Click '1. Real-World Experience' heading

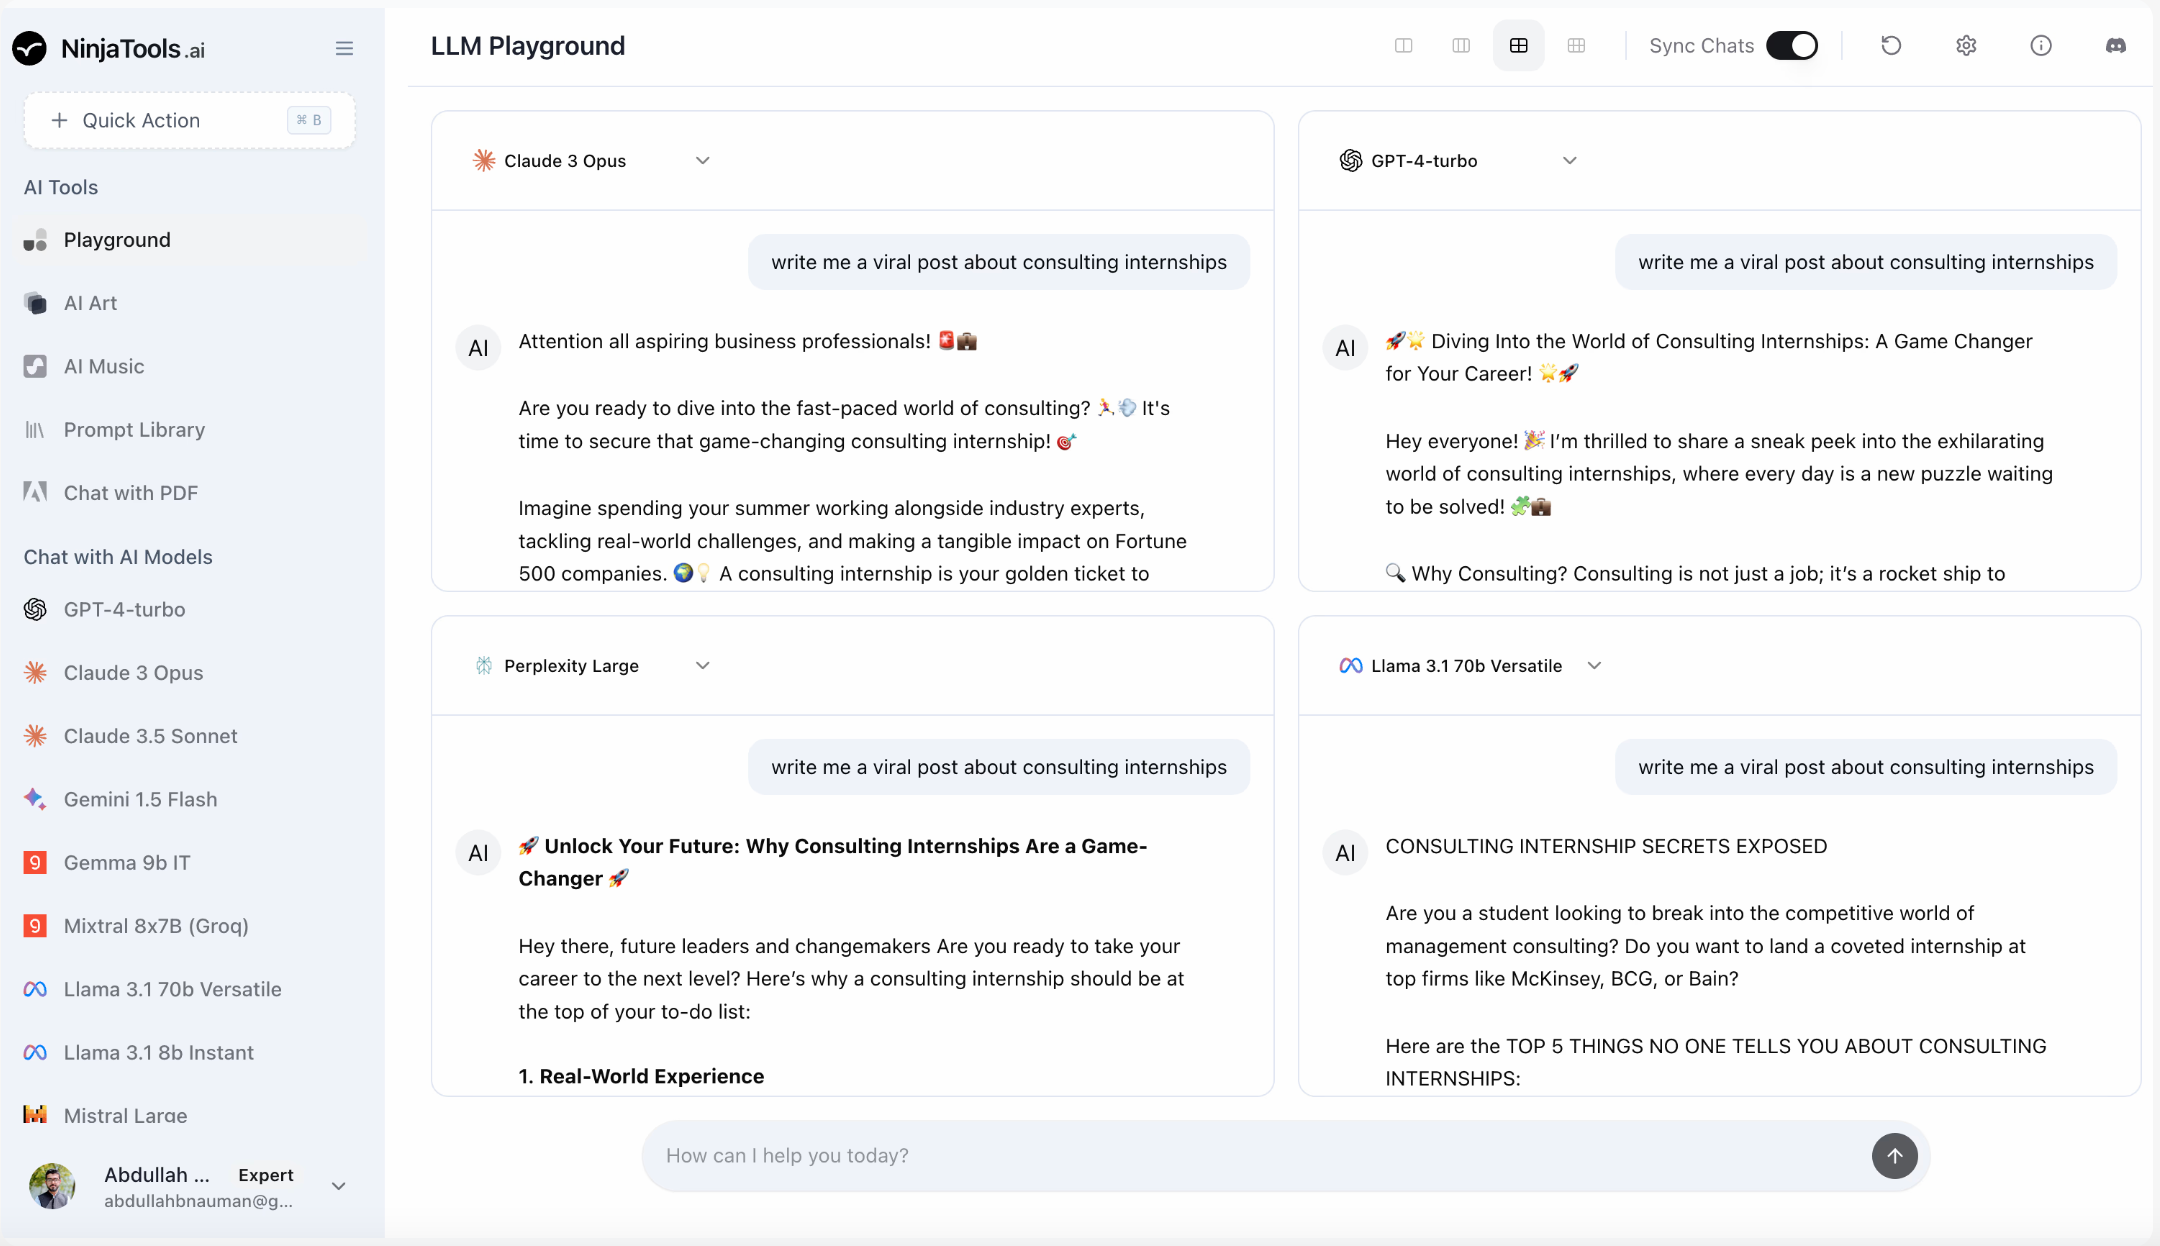point(641,1076)
